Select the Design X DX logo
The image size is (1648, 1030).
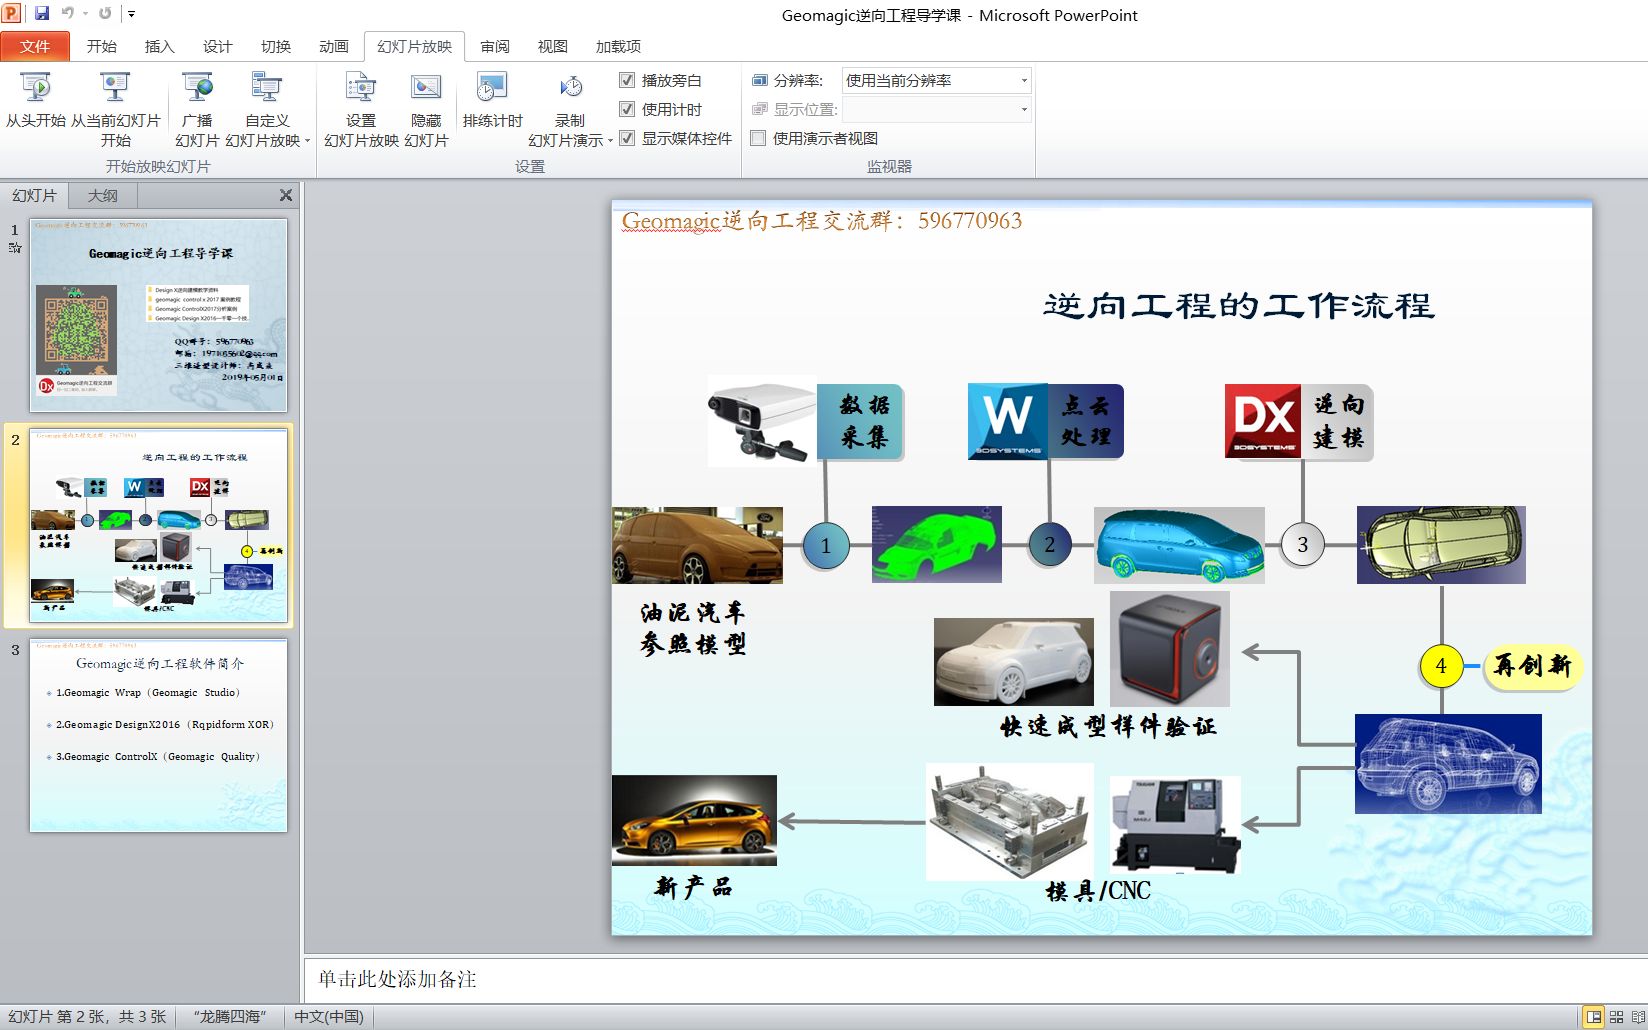[x=1263, y=421]
